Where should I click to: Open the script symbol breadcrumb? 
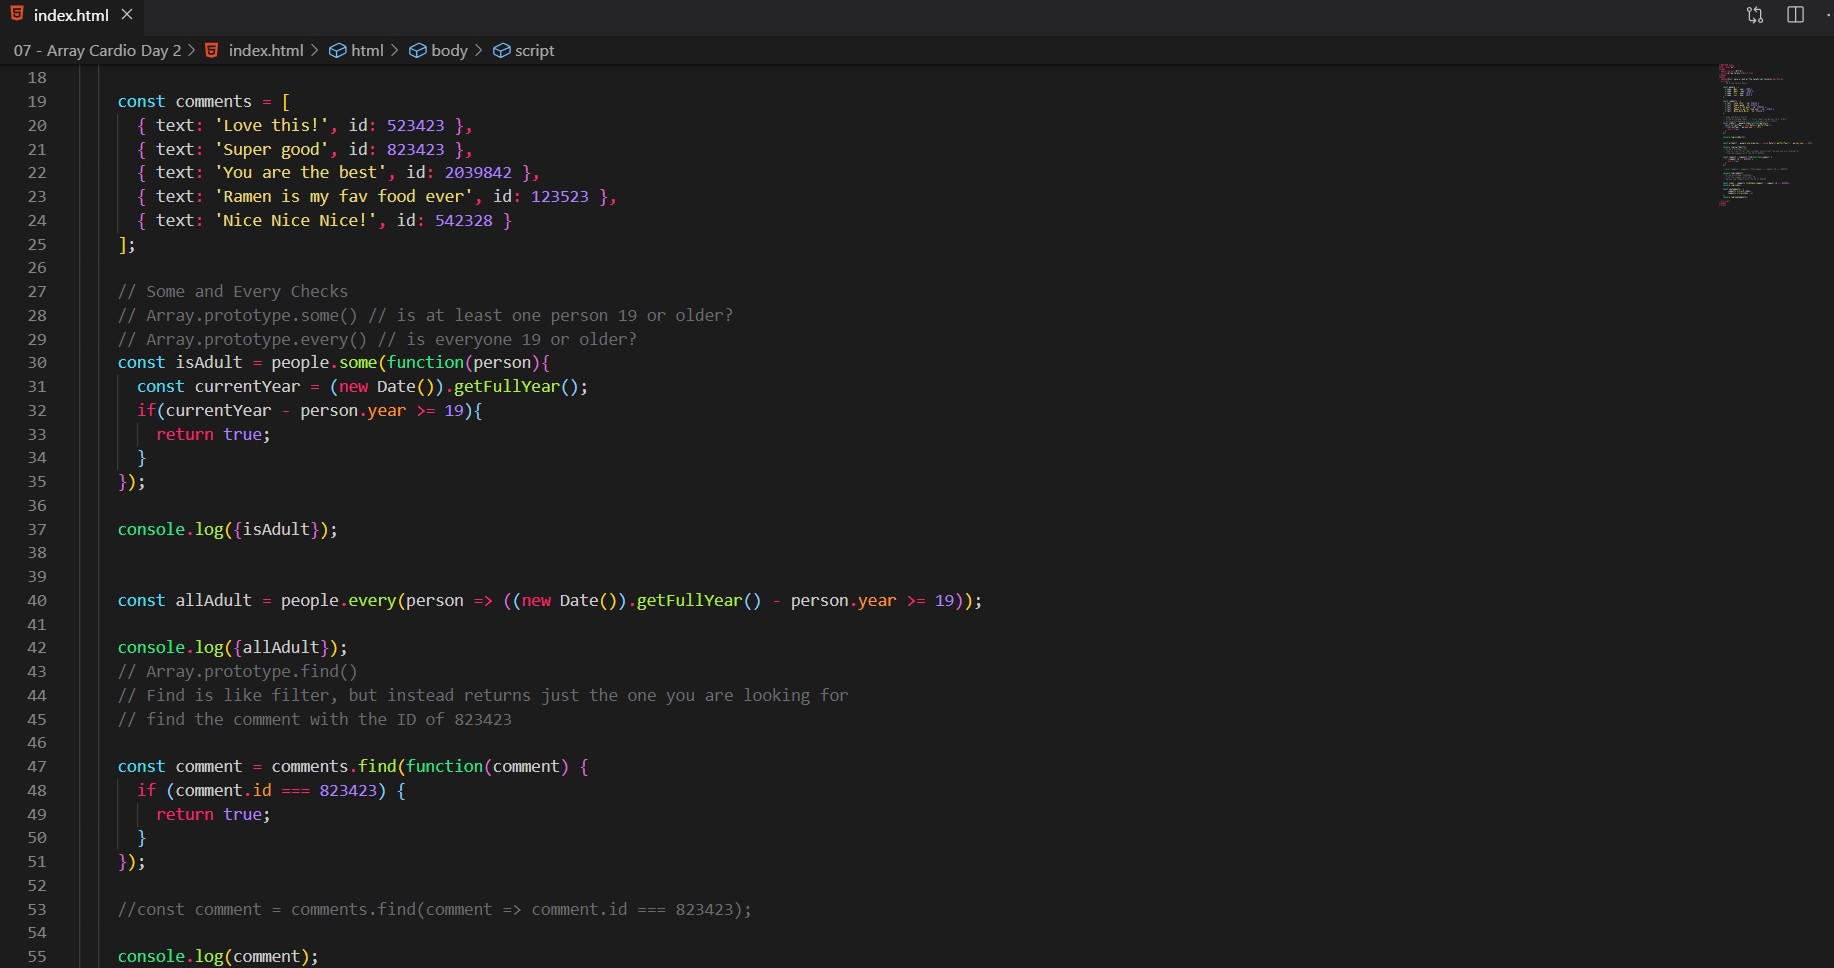(x=524, y=50)
